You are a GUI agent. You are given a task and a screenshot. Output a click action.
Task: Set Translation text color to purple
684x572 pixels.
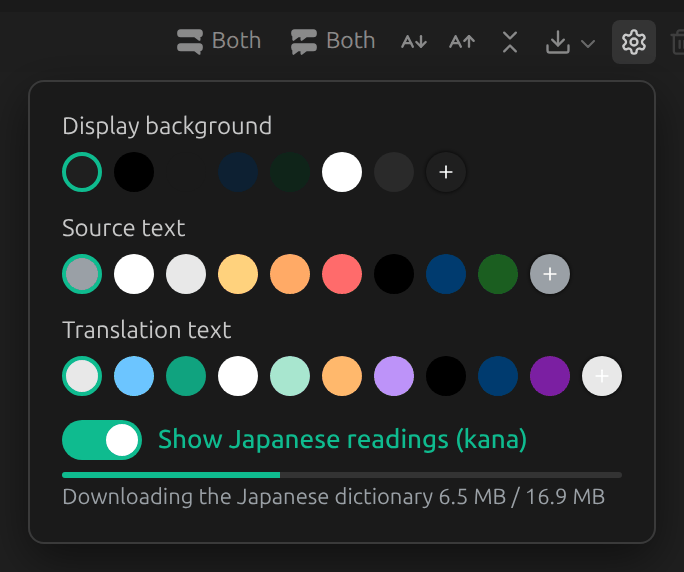pyautogui.click(x=550, y=376)
